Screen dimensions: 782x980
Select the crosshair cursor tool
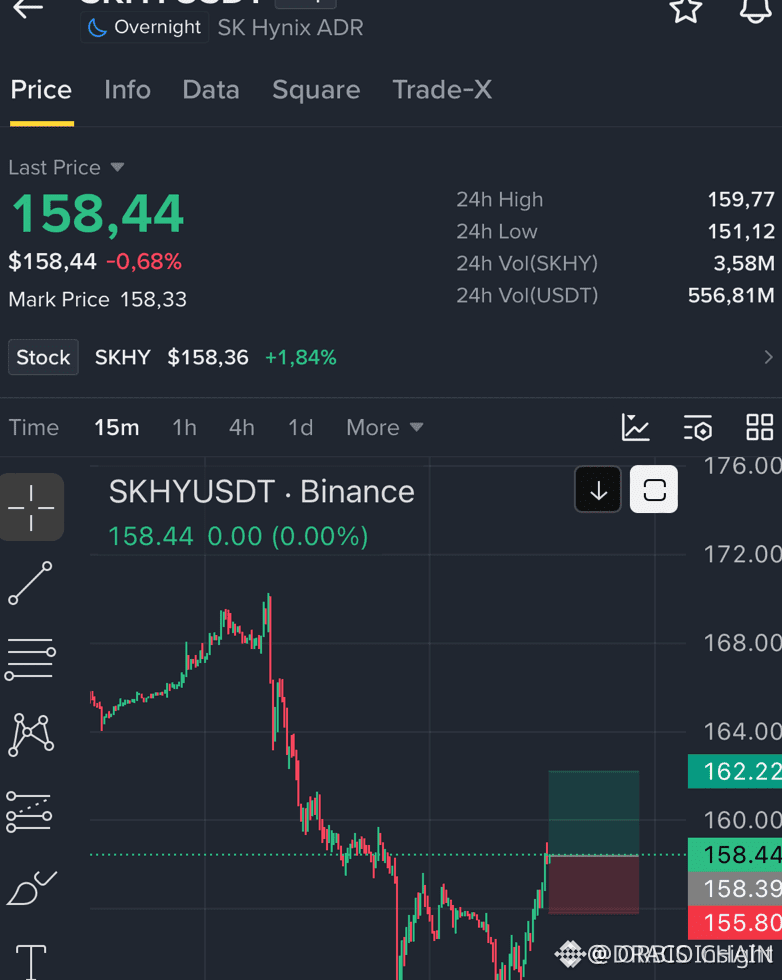31,507
